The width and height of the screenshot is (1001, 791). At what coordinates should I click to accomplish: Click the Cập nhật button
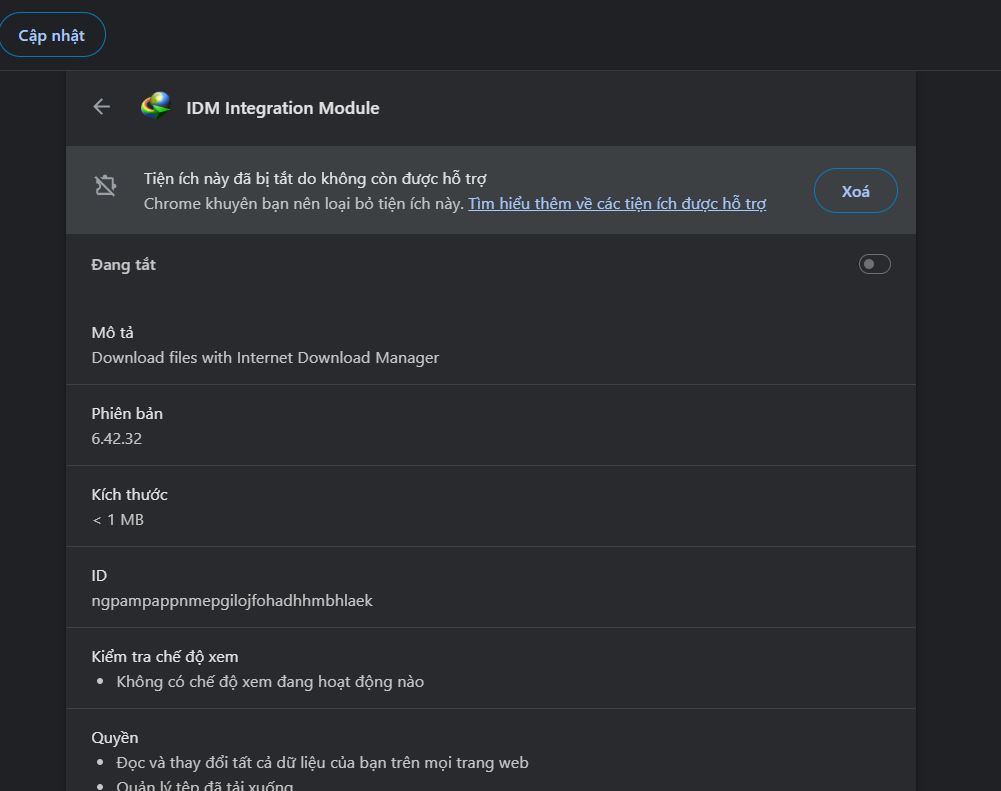(x=52, y=36)
